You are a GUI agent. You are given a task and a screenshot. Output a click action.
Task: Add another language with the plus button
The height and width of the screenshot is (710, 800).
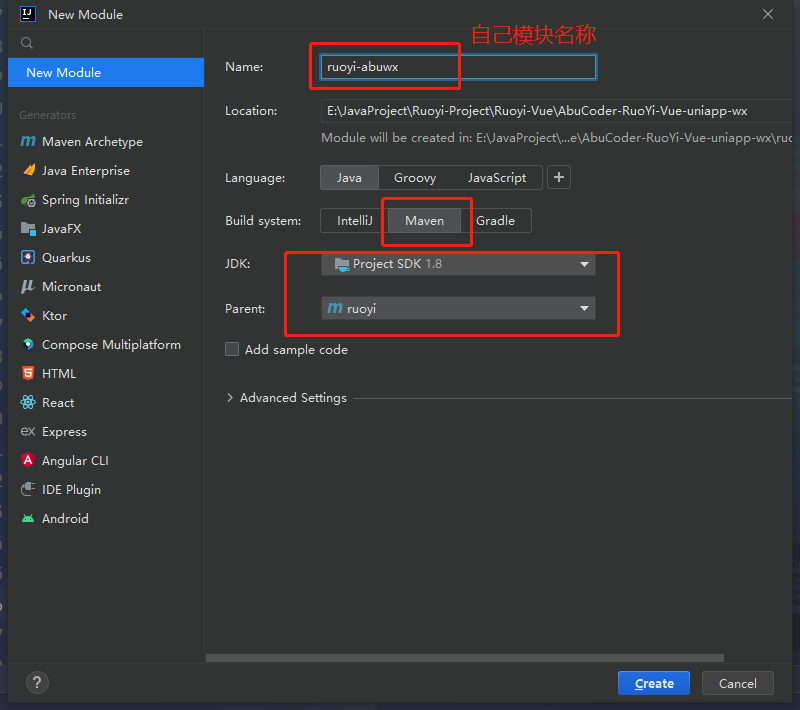tap(559, 178)
